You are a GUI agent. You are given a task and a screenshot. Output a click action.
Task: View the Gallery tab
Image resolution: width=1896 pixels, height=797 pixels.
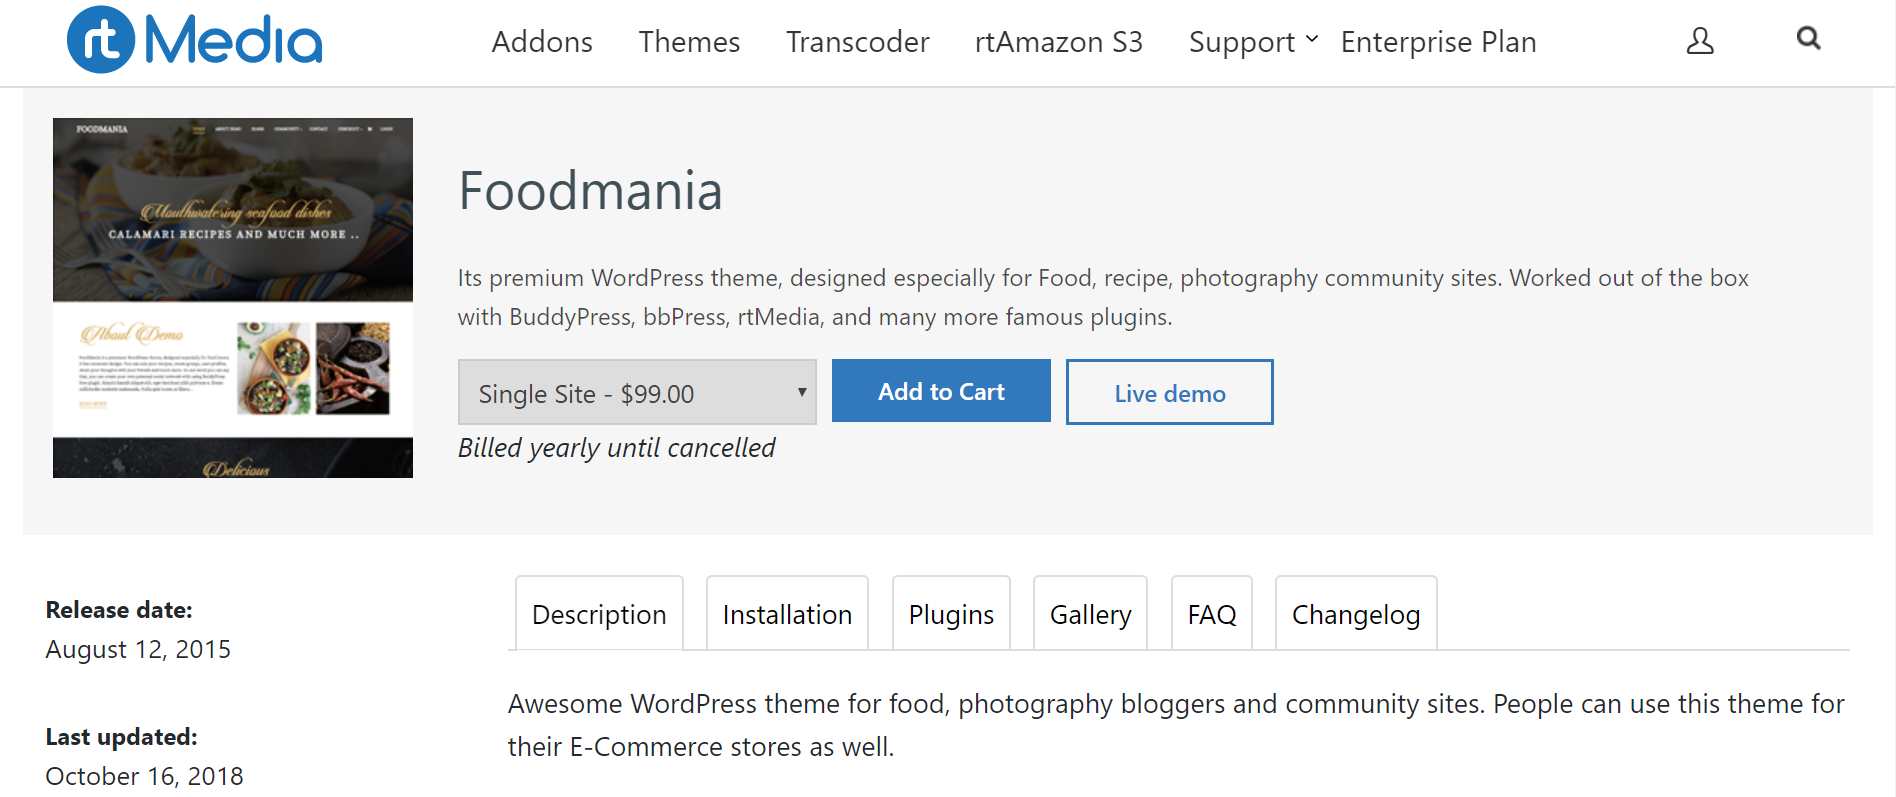(x=1090, y=613)
